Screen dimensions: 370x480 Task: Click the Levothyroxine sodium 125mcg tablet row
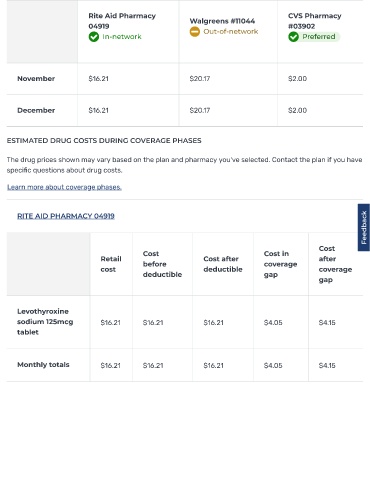point(185,322)
